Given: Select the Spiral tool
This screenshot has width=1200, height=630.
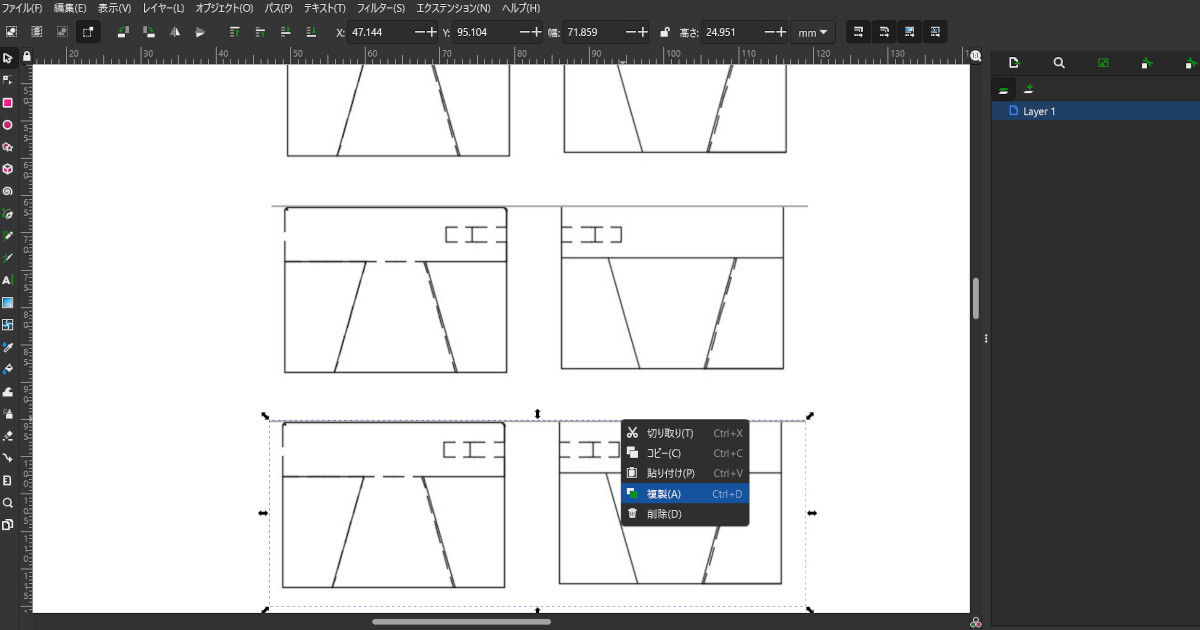Looking at the screenshot, I should 7,191.
